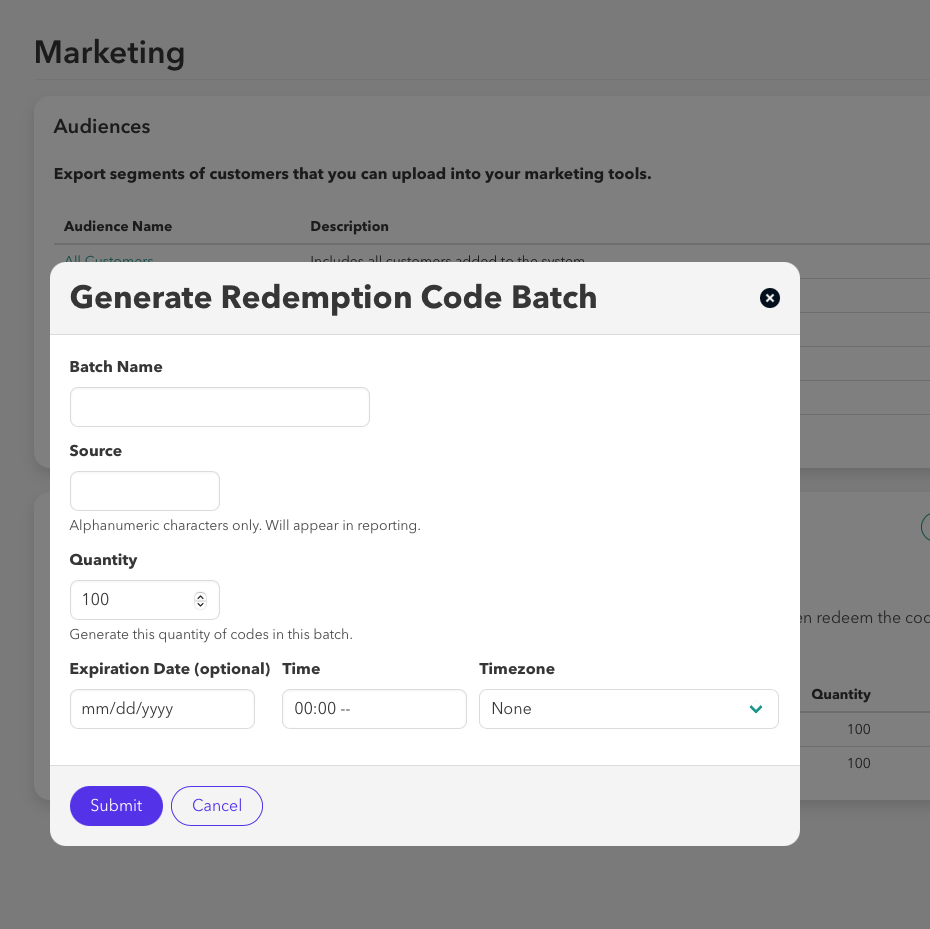Image resolution: width=930 pixels, height=929 pixels.
Task: Open the Expiration Date picker field
Action: click(x=162, y=709)
